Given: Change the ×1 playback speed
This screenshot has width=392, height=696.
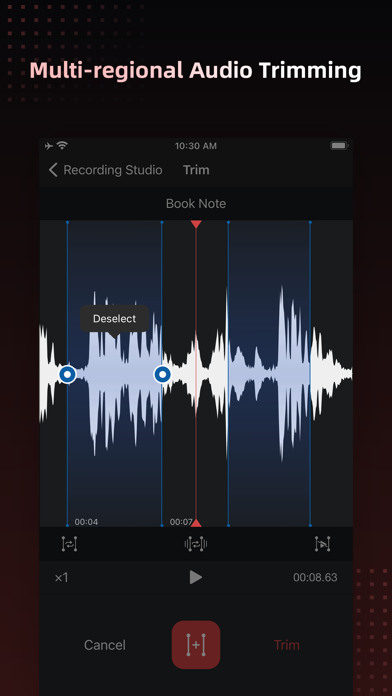Looking at the screenshot, I should click(62, 577).
